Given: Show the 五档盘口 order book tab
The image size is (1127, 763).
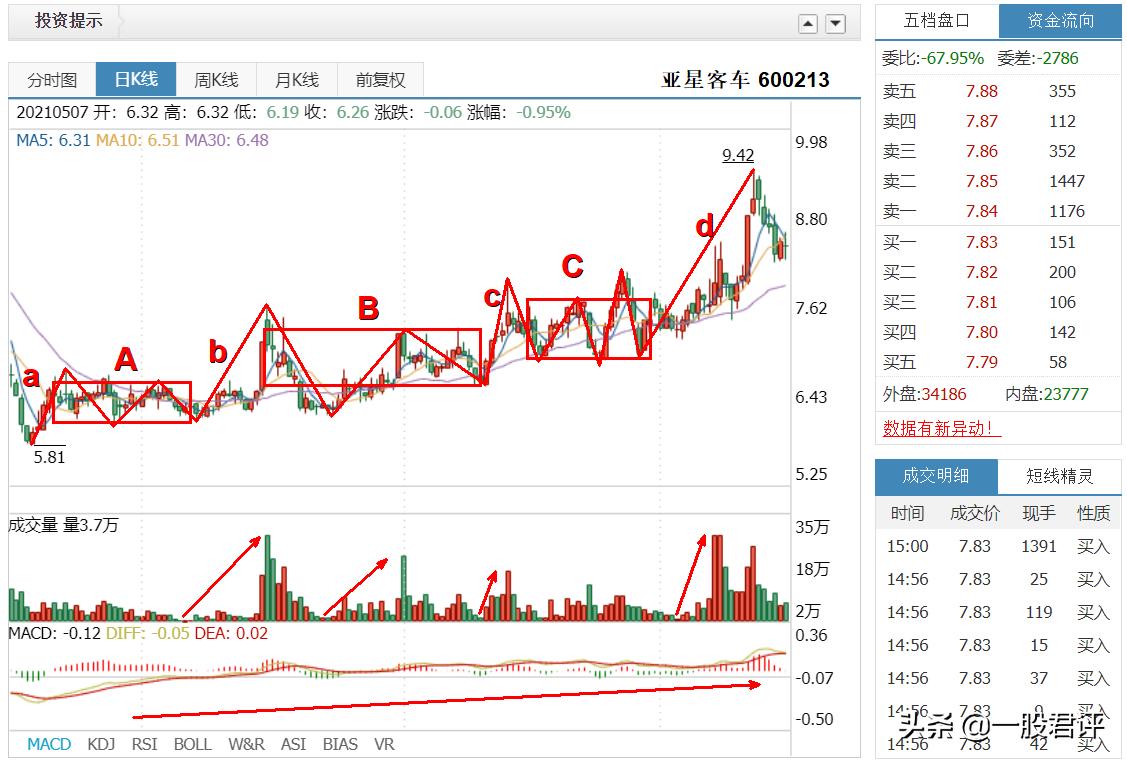Looking at the screenshot, I should [937, 21].
